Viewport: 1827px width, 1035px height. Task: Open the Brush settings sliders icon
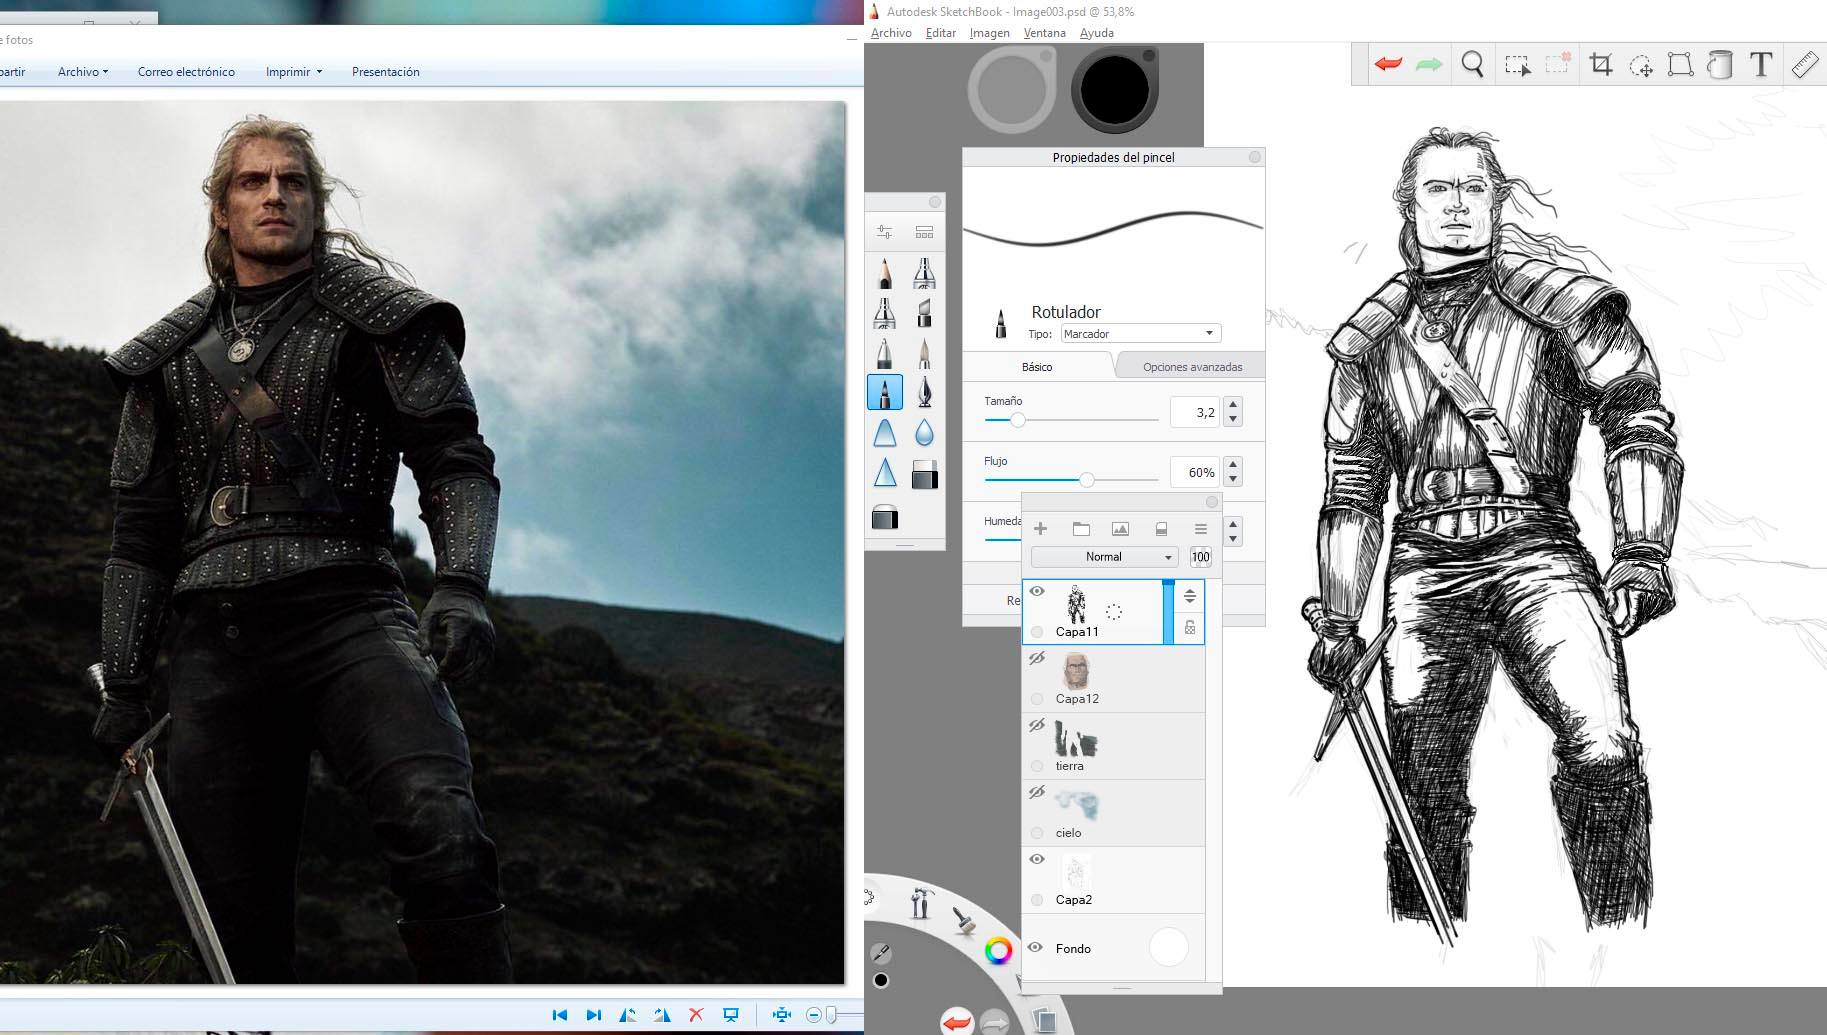coord(884,232)
